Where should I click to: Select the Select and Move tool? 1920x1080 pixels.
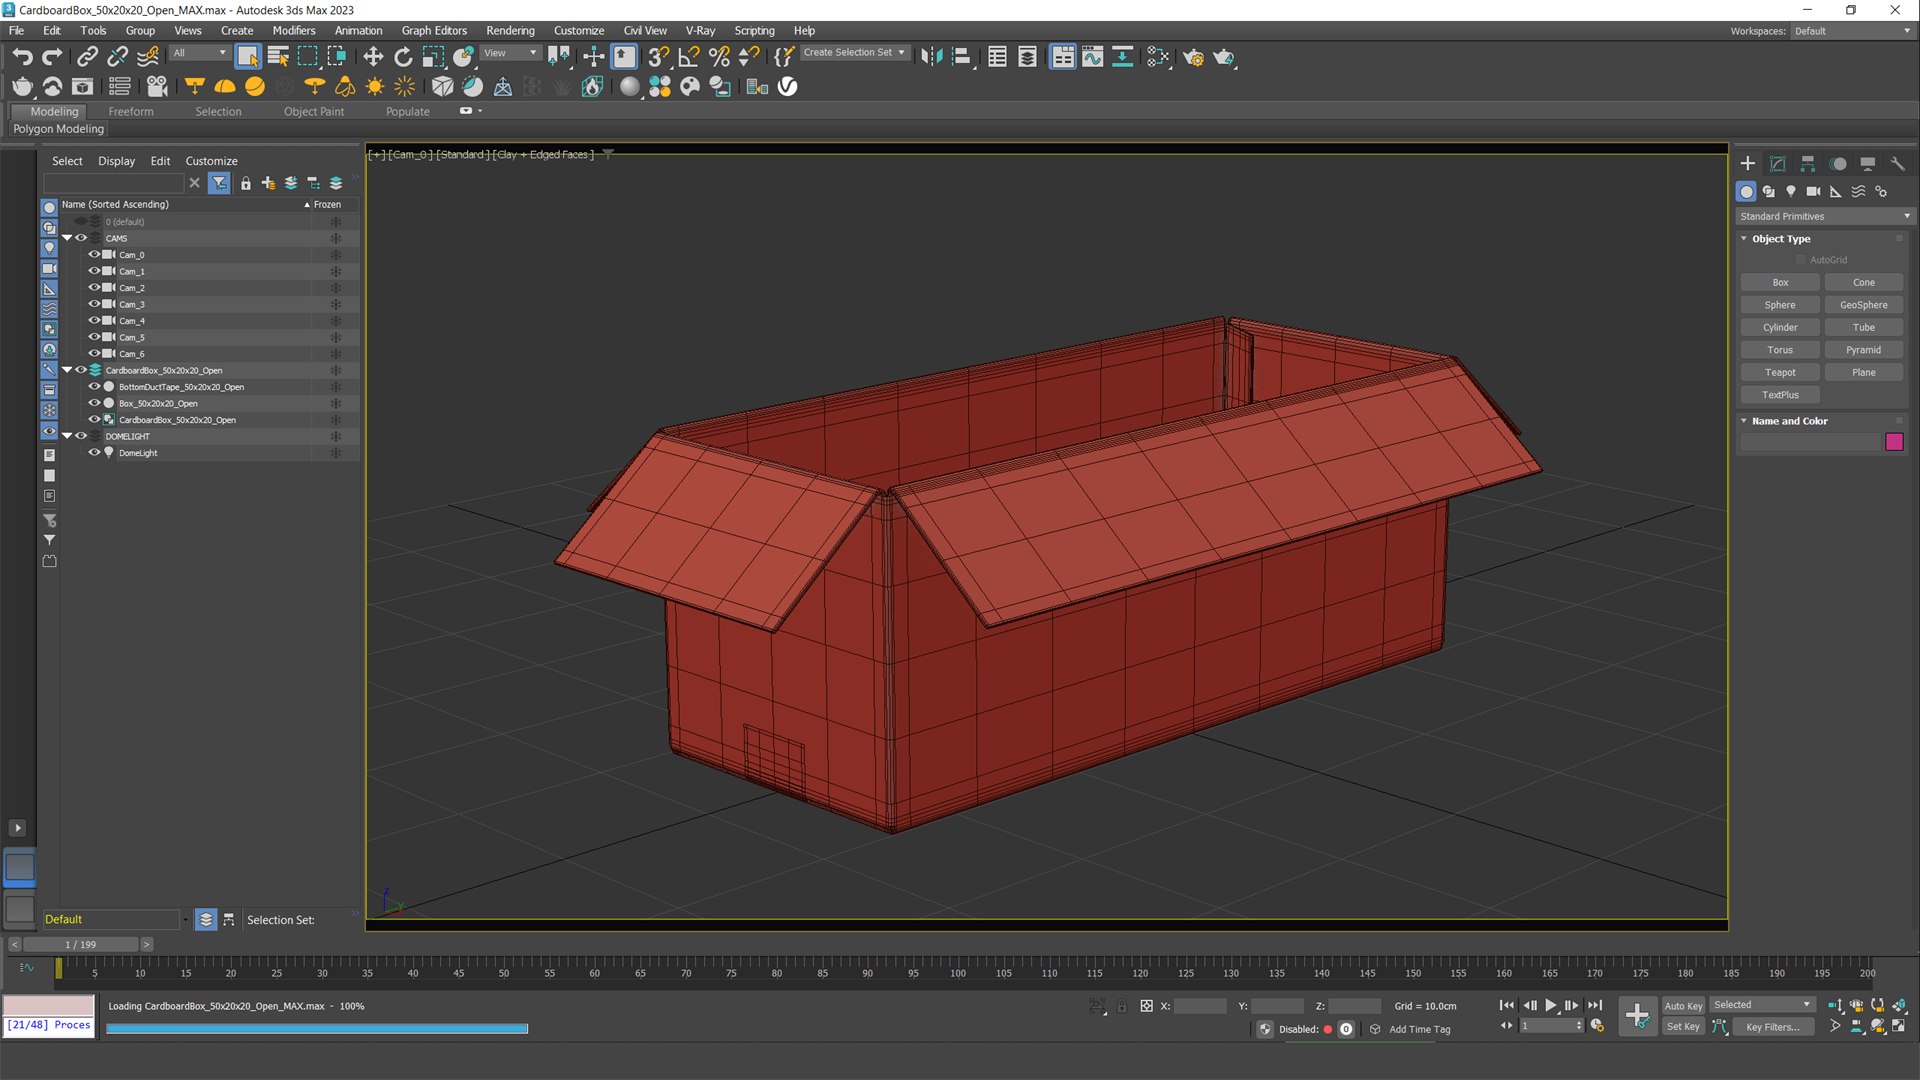(x=373, y=57)
